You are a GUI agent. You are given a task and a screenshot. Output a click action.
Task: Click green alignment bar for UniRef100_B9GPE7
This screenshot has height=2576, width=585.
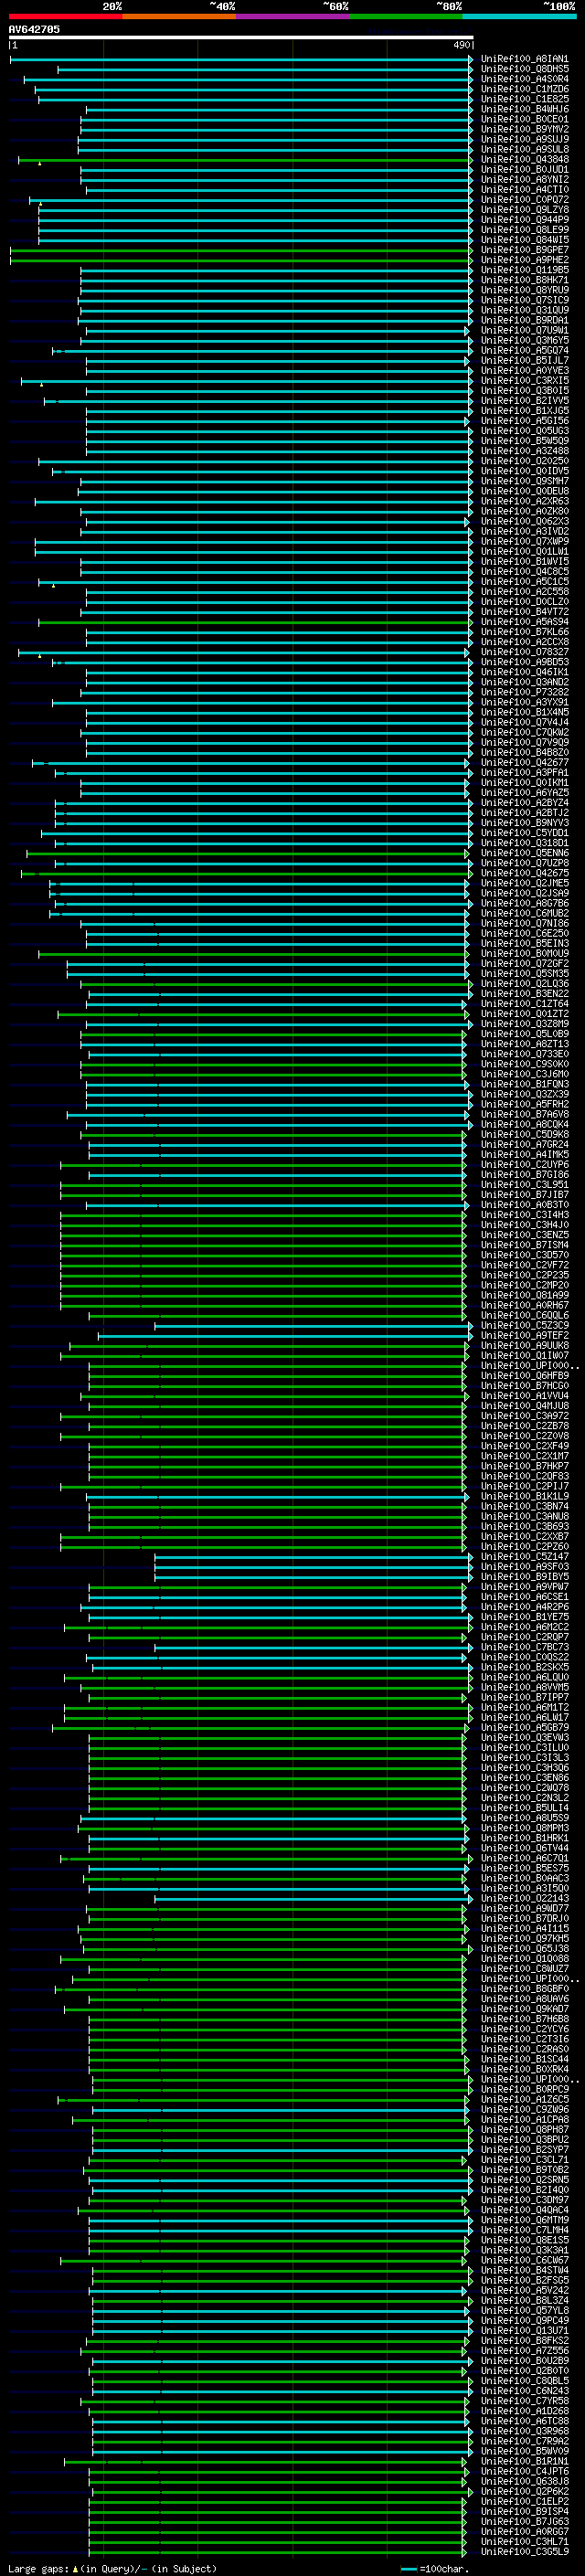[240, 250]
